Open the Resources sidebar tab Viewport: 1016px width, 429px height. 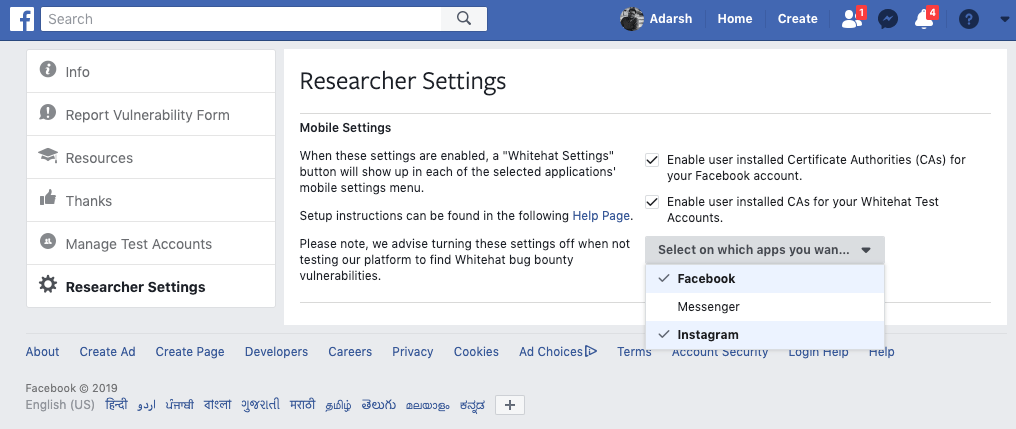click(x=151, y=157)
